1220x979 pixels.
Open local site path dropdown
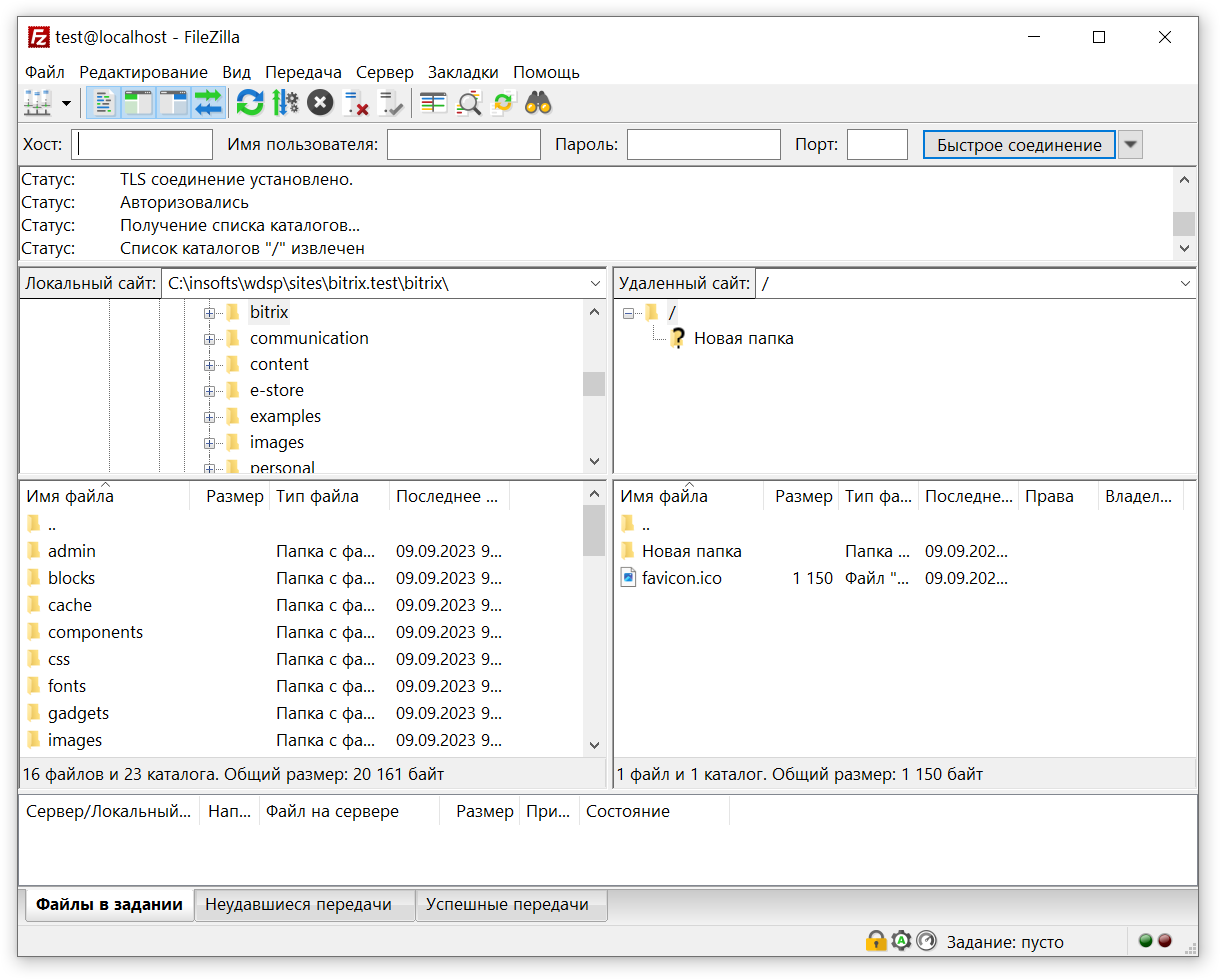coord(595,284)
